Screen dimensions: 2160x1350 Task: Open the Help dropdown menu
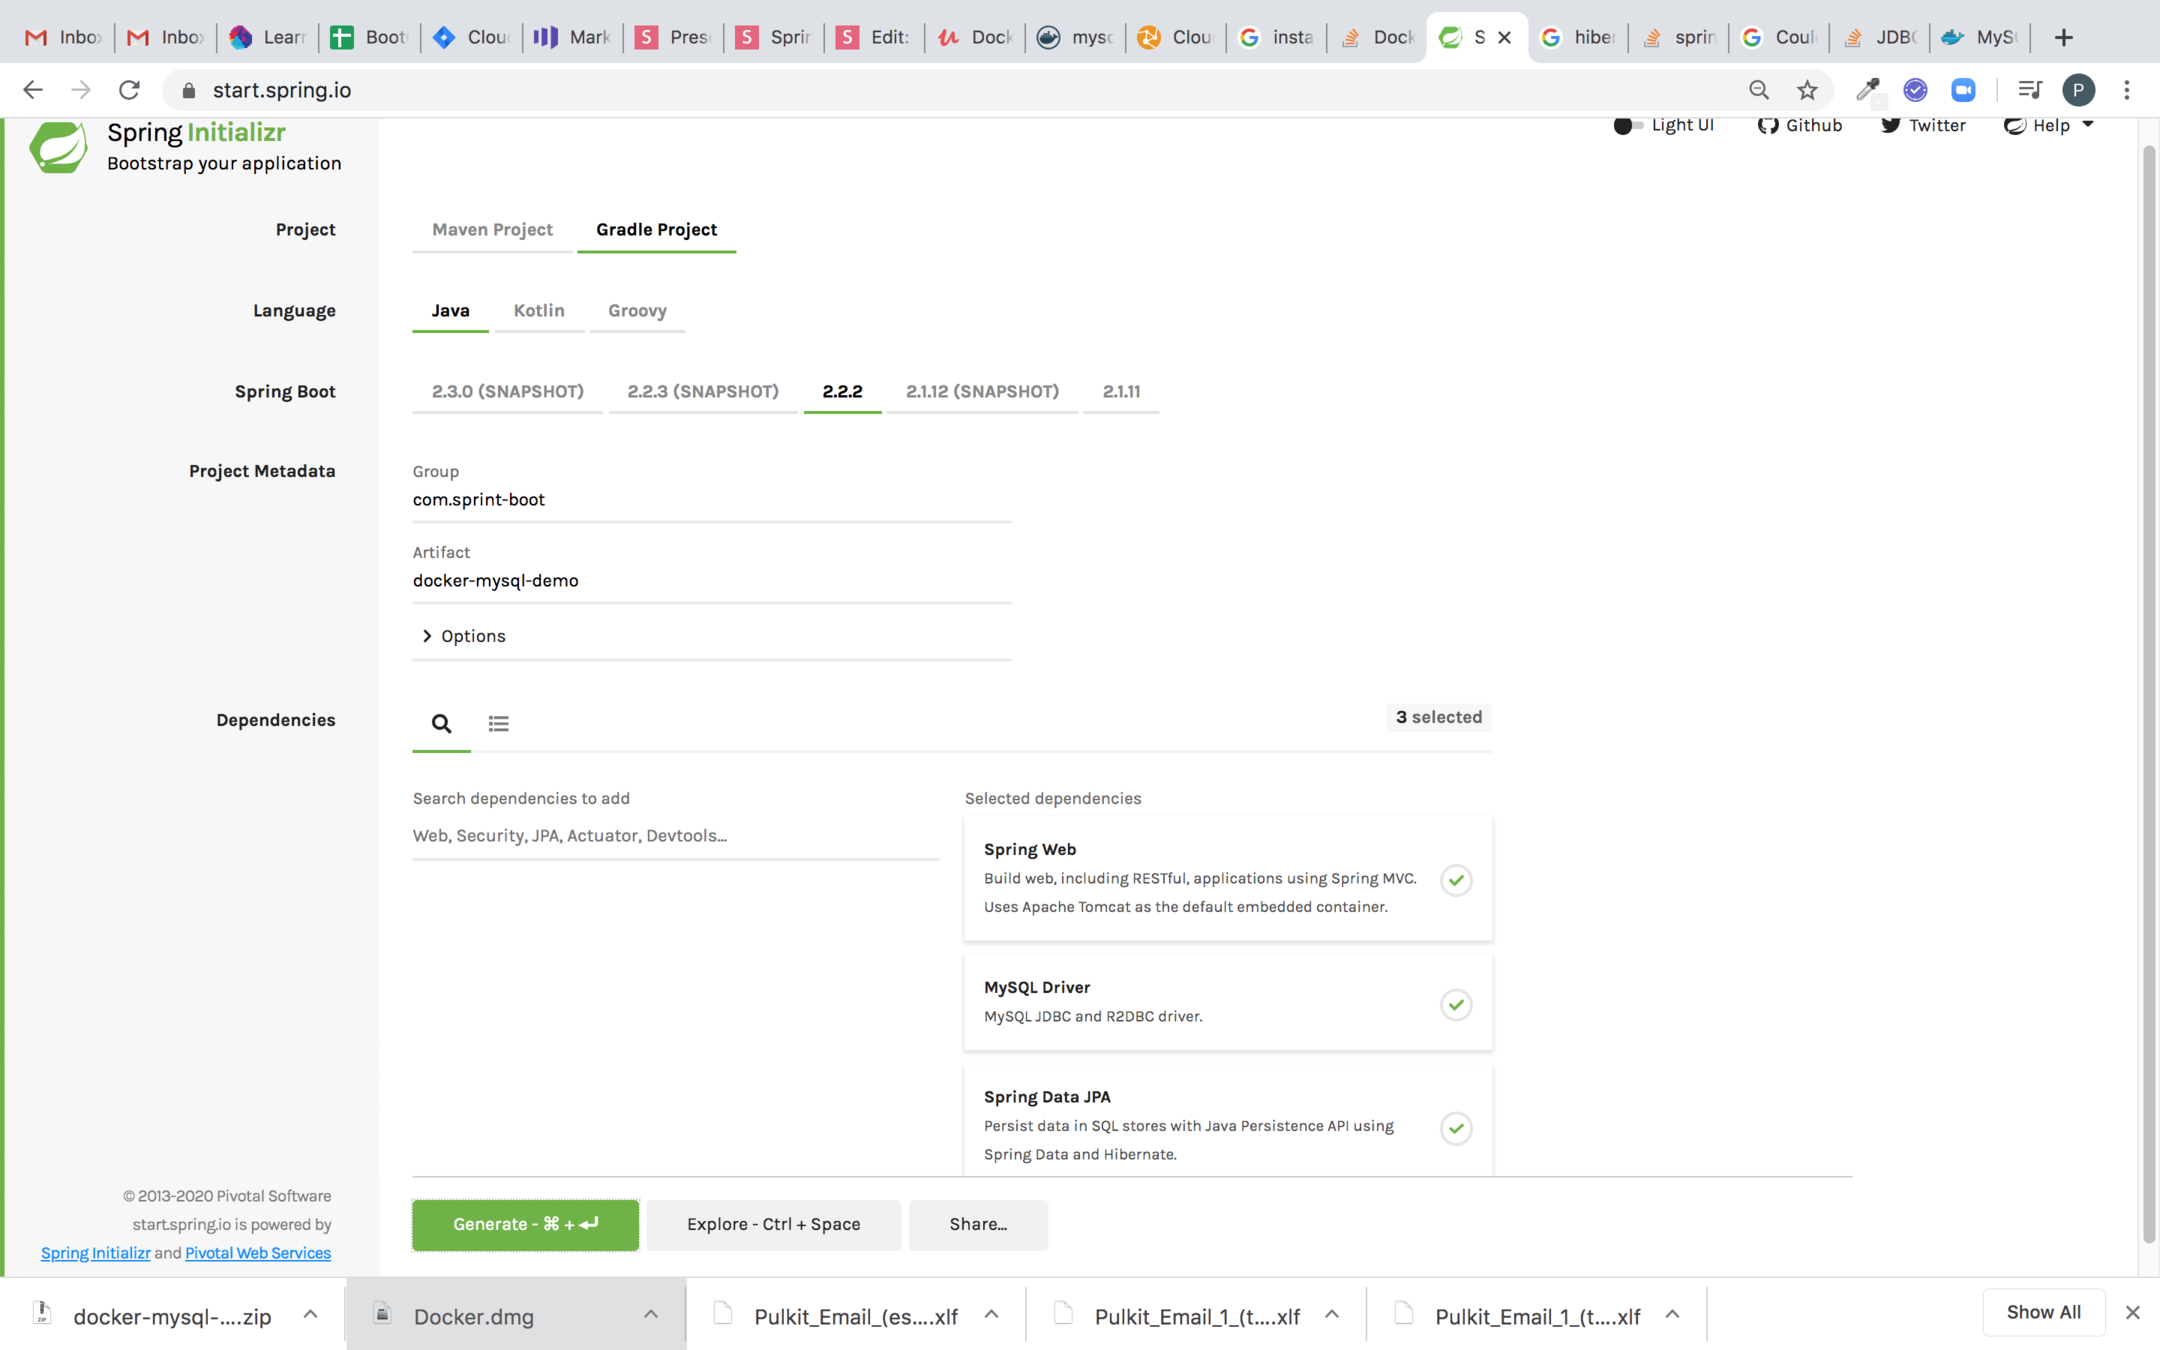tap(2049, 125)
